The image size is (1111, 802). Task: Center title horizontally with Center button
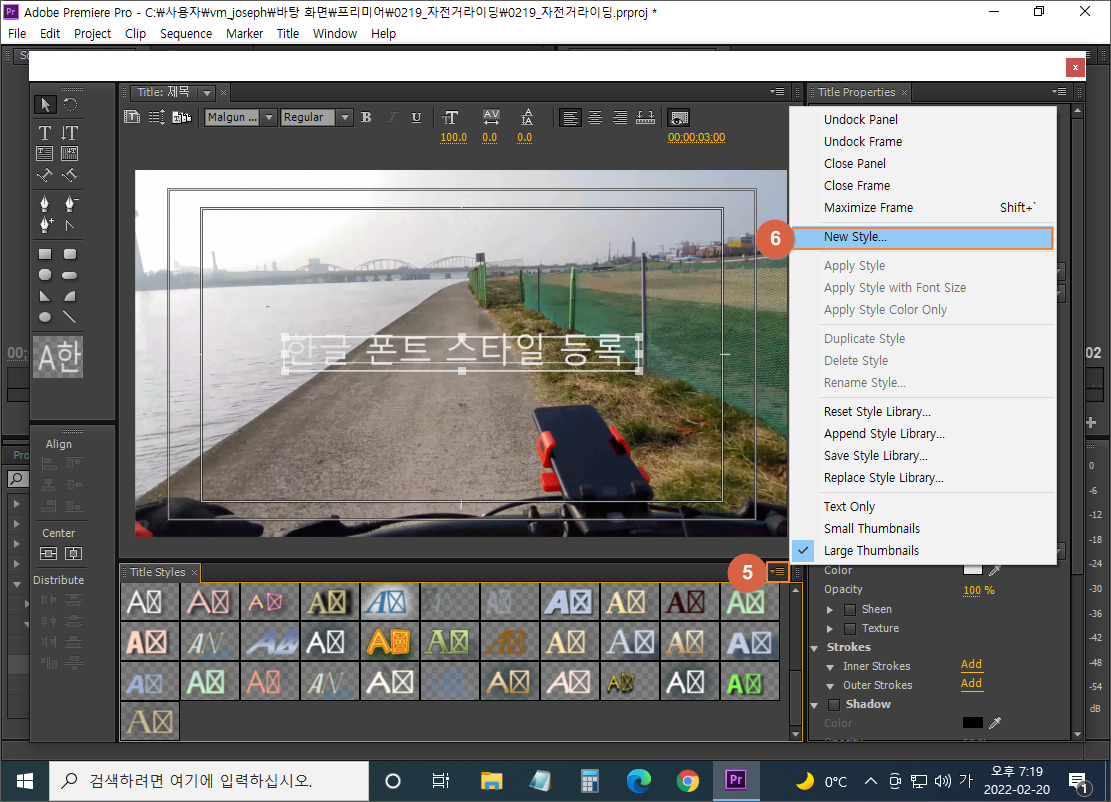74,553
